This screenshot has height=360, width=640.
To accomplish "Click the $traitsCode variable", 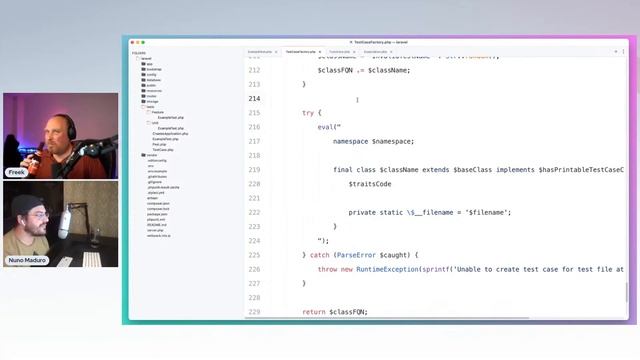I will point(370,184).
